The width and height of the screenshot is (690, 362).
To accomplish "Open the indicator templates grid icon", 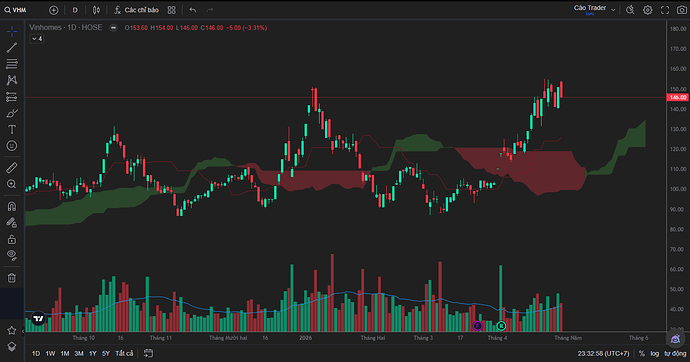I will pyautogui.click(x=172, y=10).
